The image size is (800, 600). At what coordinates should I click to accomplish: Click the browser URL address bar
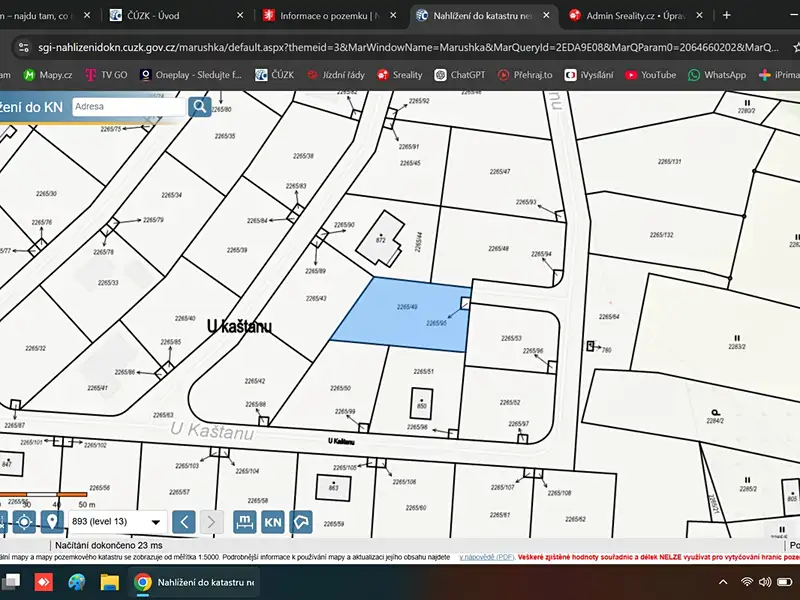pyautogui.click(x=408, y=47)
